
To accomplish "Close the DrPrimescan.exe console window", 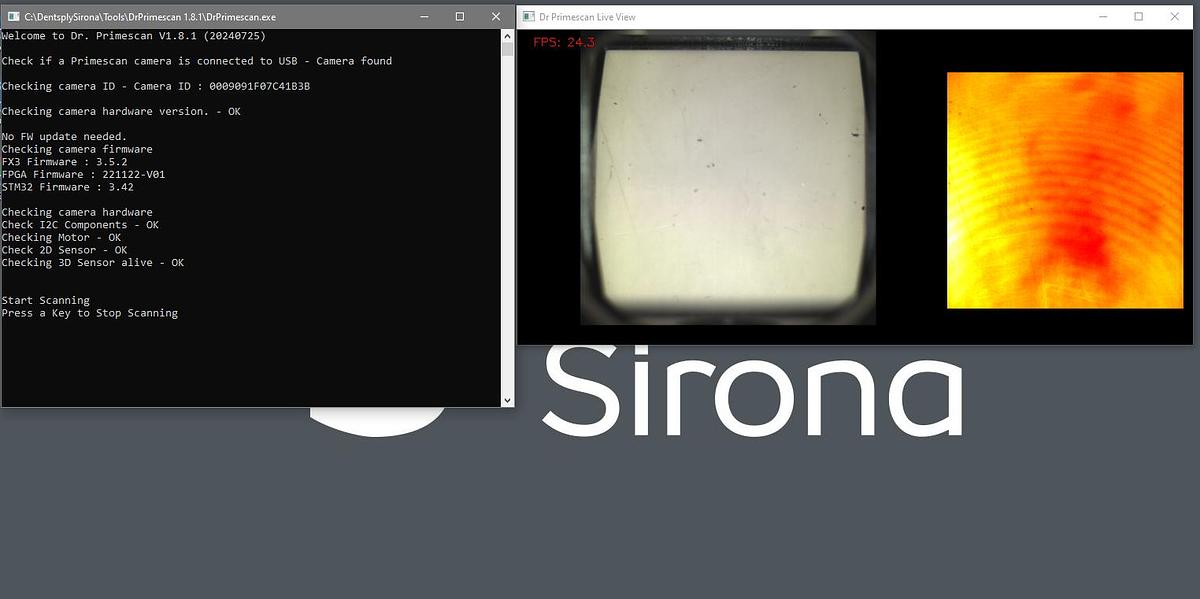I will pyautogui.click(x=496, y=17).
